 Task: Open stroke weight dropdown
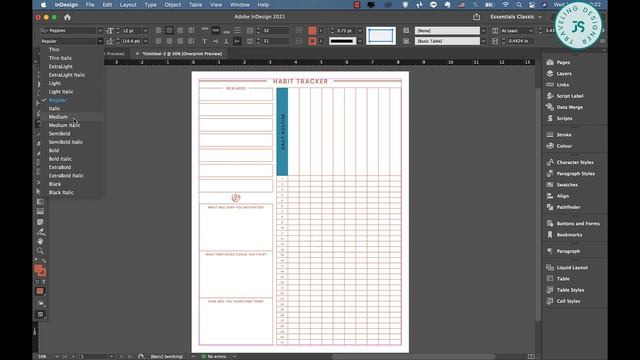(360, 31)
